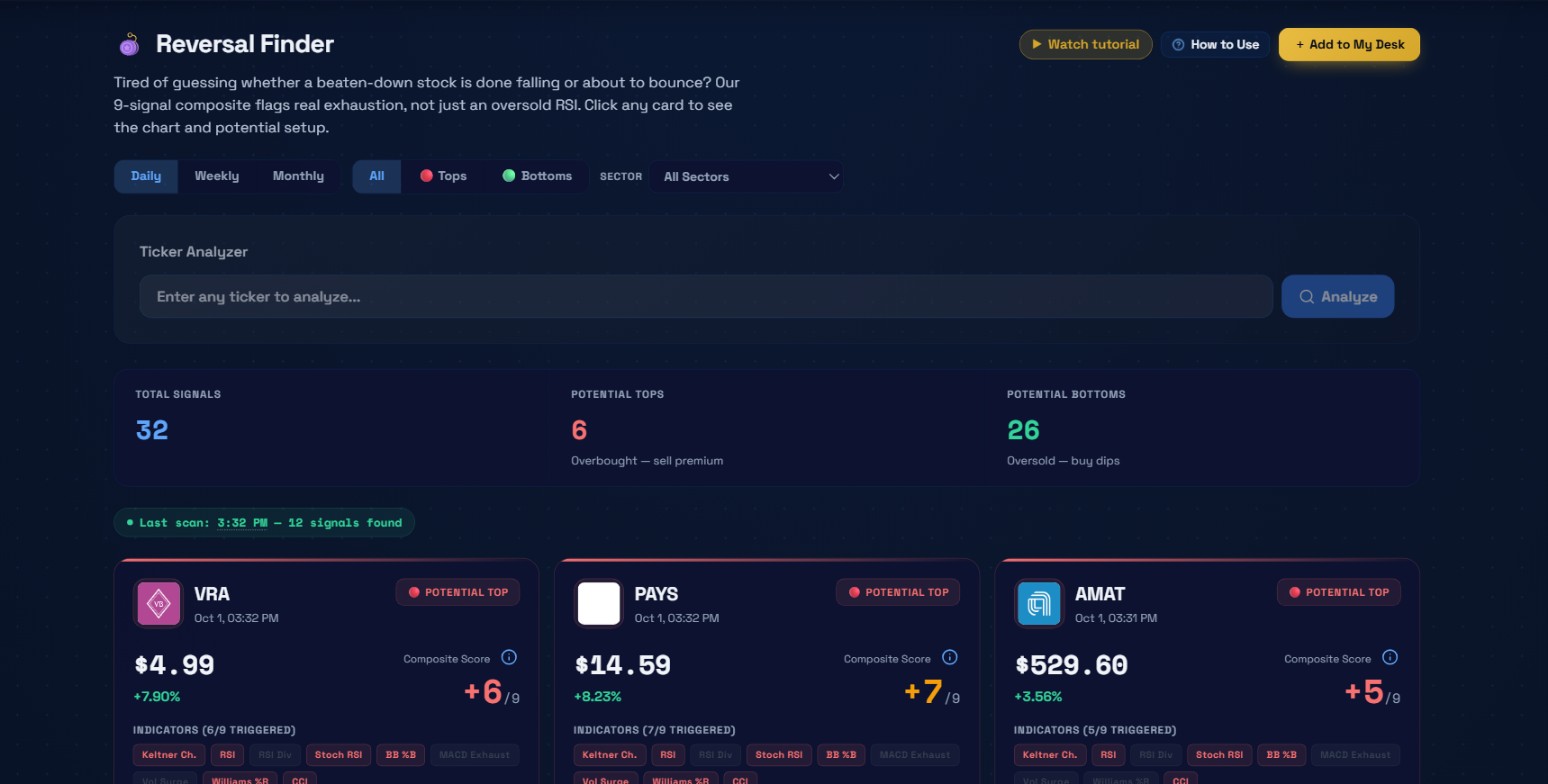Click the $4.99 price on VRA

174,665
